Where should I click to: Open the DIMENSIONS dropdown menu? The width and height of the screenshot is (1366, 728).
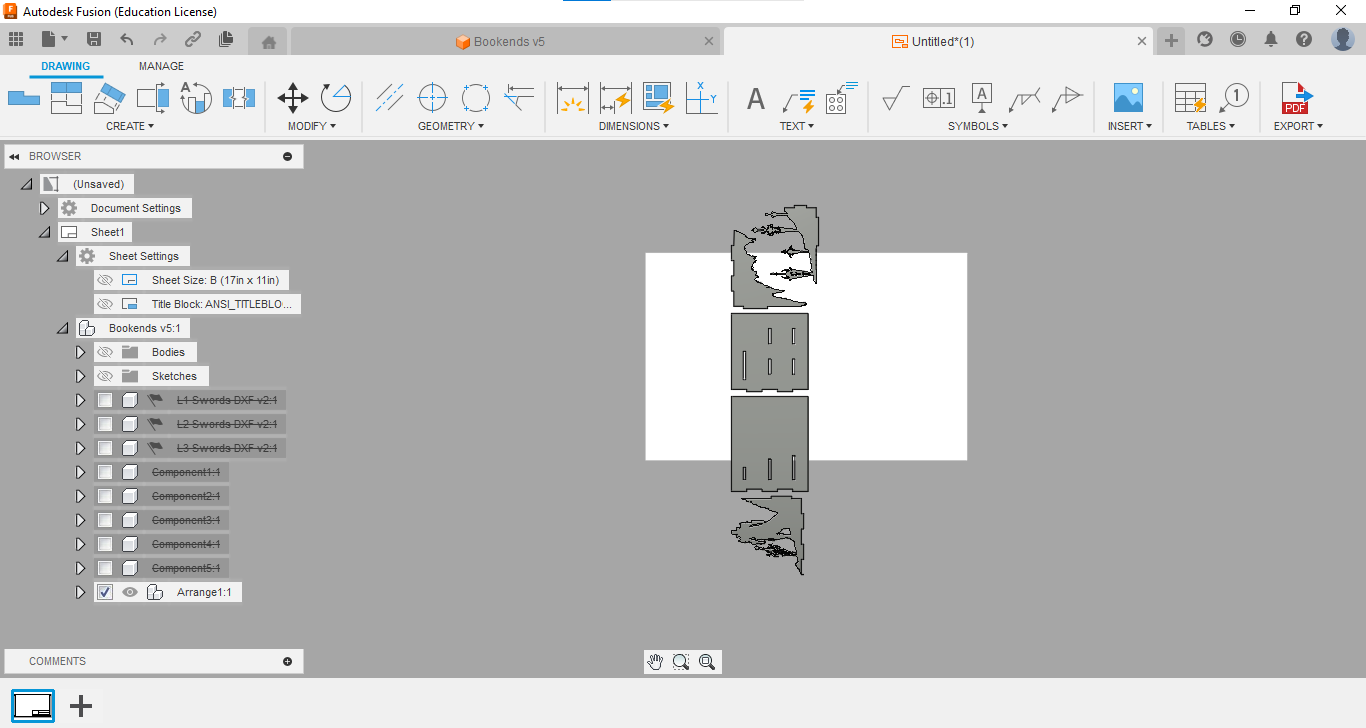coord(634,126)
